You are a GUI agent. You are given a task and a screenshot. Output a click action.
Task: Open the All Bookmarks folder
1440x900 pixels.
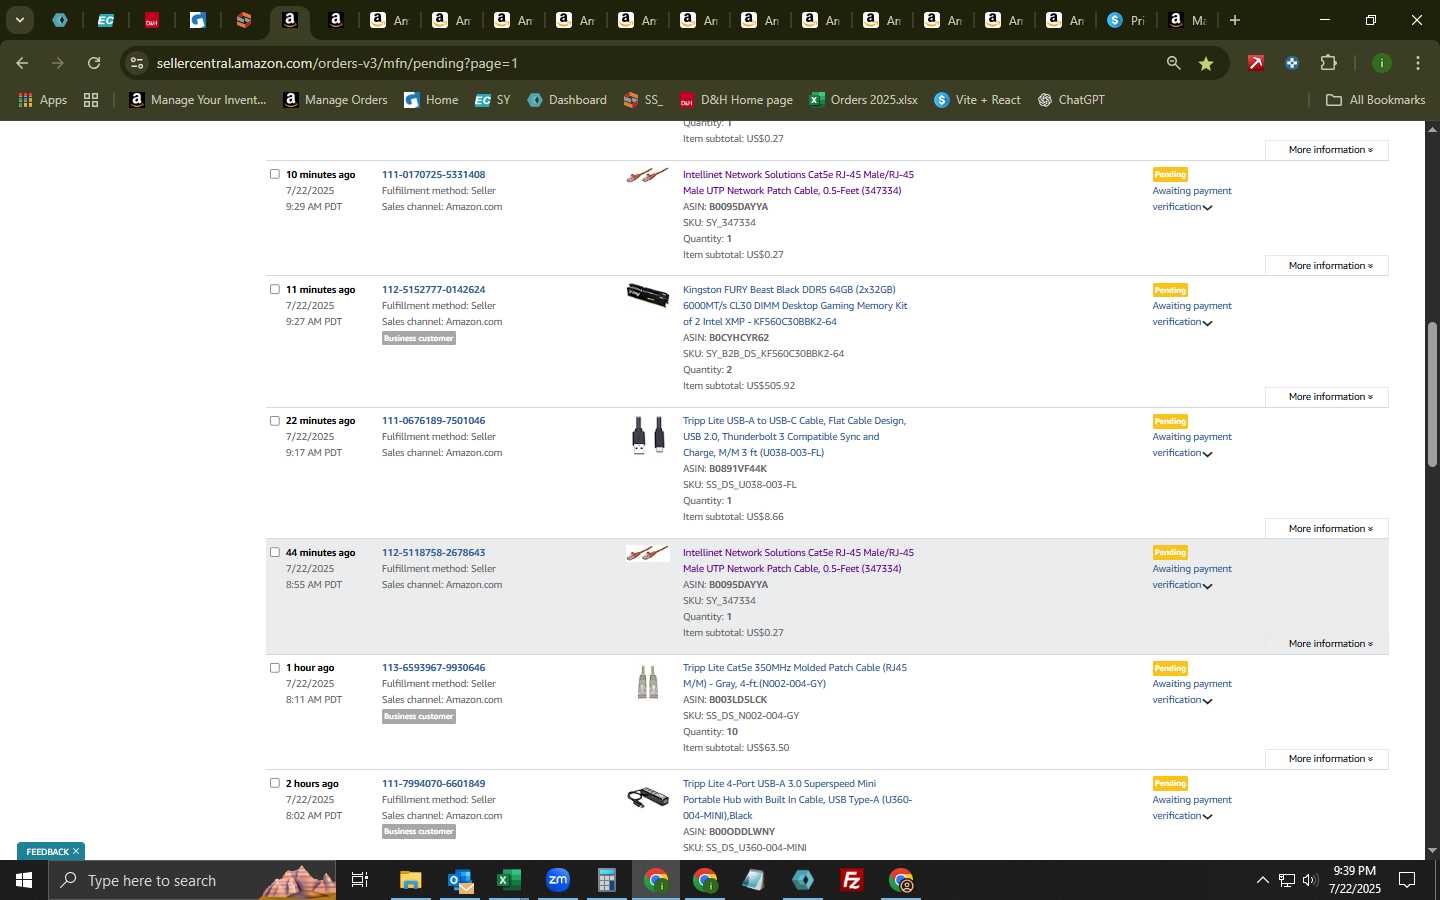click(1375, 100)
